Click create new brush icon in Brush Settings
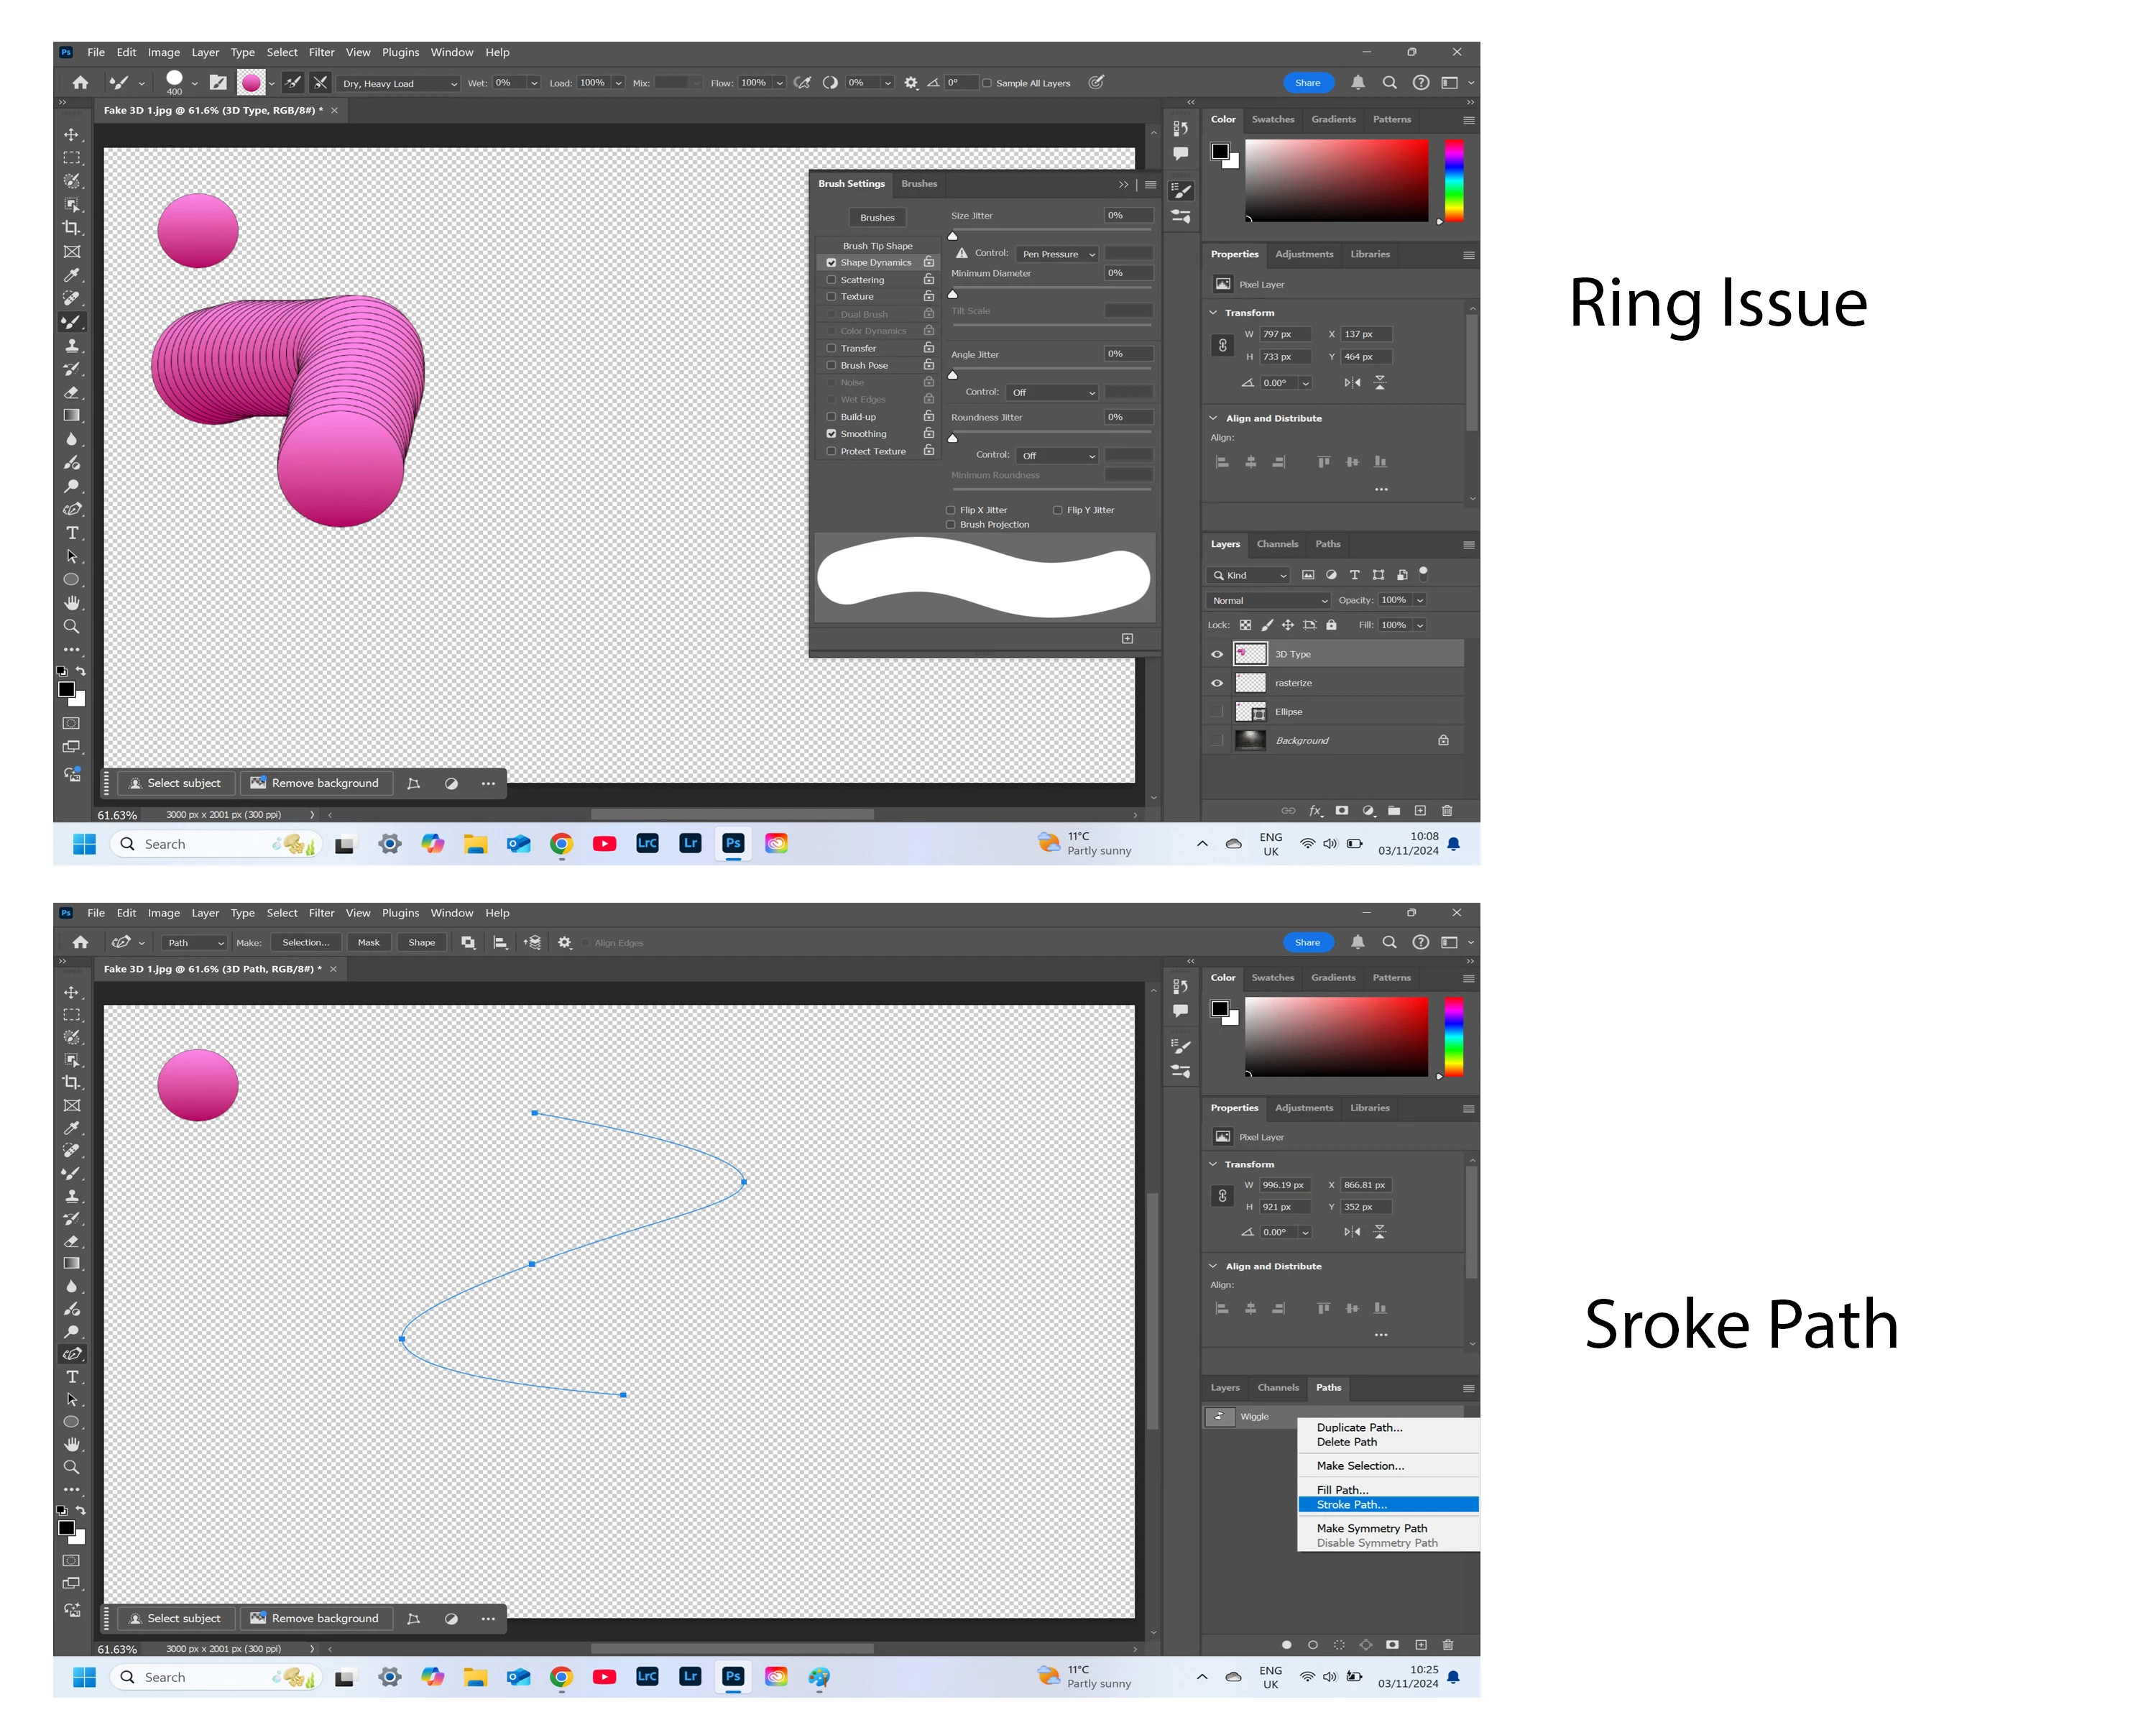Viewport: 2156px width, 1725px height. click(x=1127, y=638)
